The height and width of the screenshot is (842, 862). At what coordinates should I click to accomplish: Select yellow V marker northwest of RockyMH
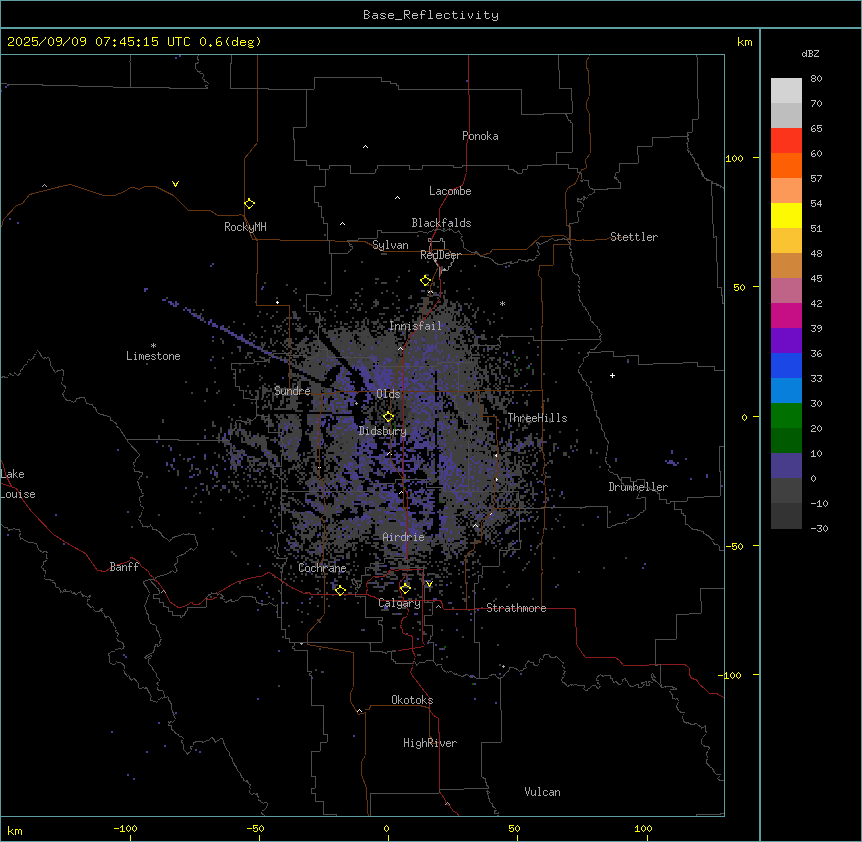point(175,184)
